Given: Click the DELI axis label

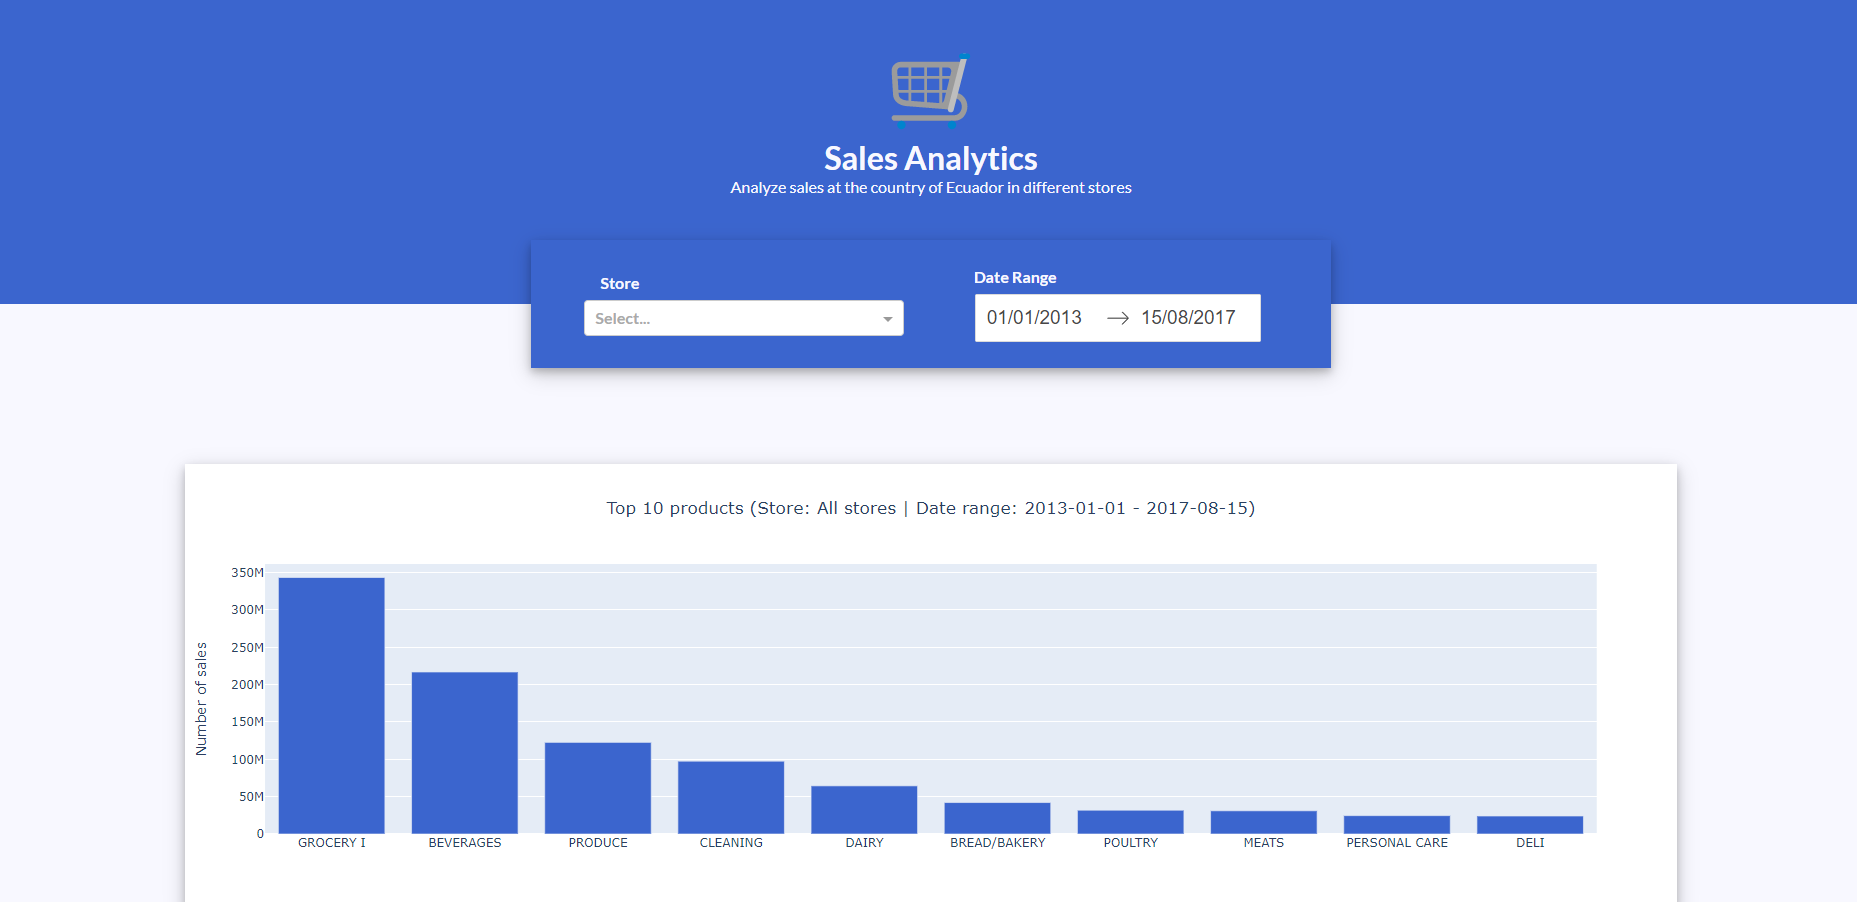Looking at the screenshot, I should click(x=1530, y=843).
